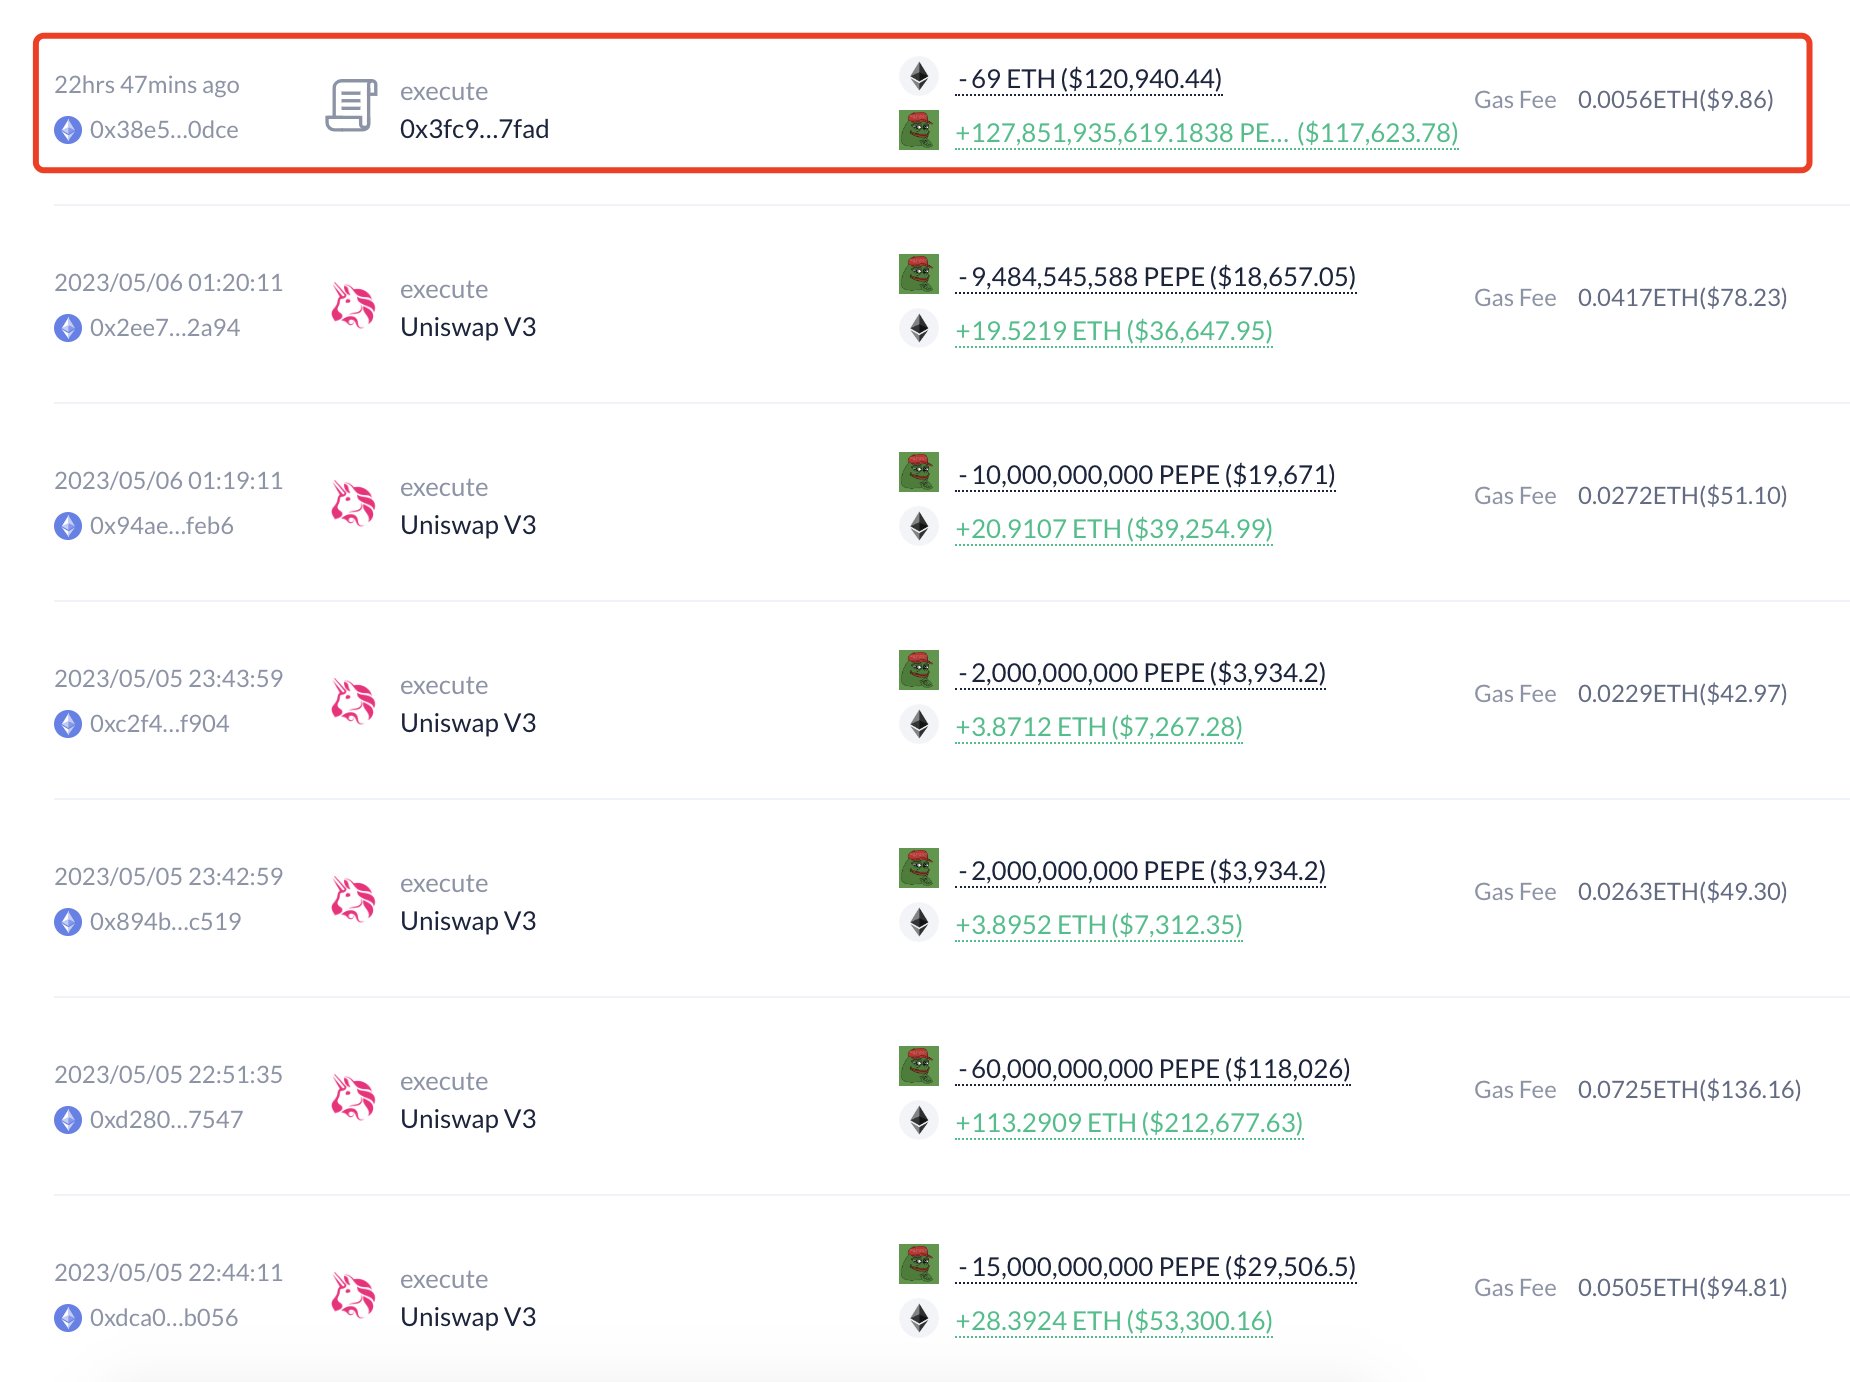The height and width of the screenshot is (1382, 1850).
Task: Open contract address 0x3fc9...7fad
Action: pyautogui.click(x=475, y=129)
